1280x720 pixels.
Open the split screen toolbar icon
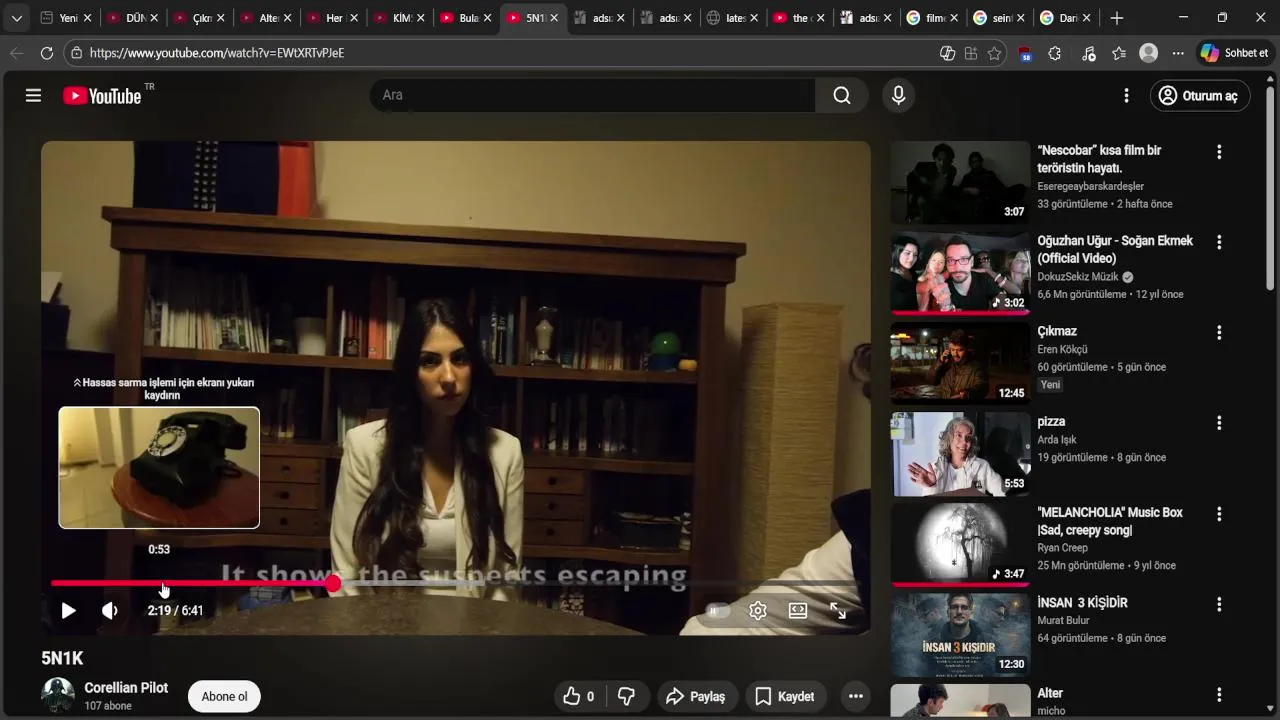tap(970, 53)
